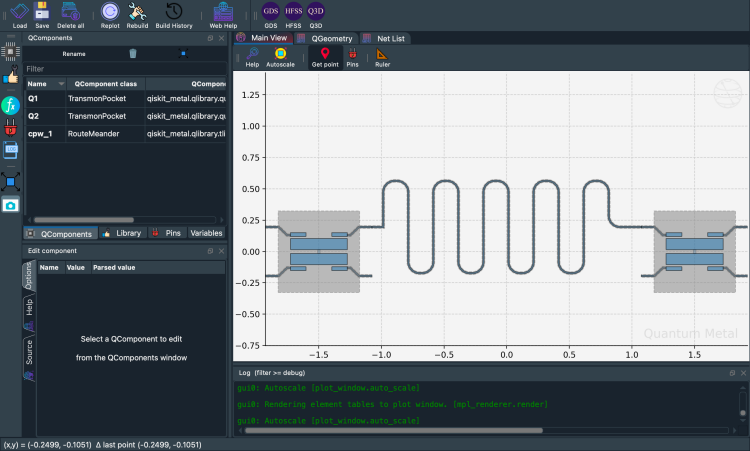The image size is (750, 451).
Task: Click the zoom-to-component icon beside trash
Action: pos(183,54)
